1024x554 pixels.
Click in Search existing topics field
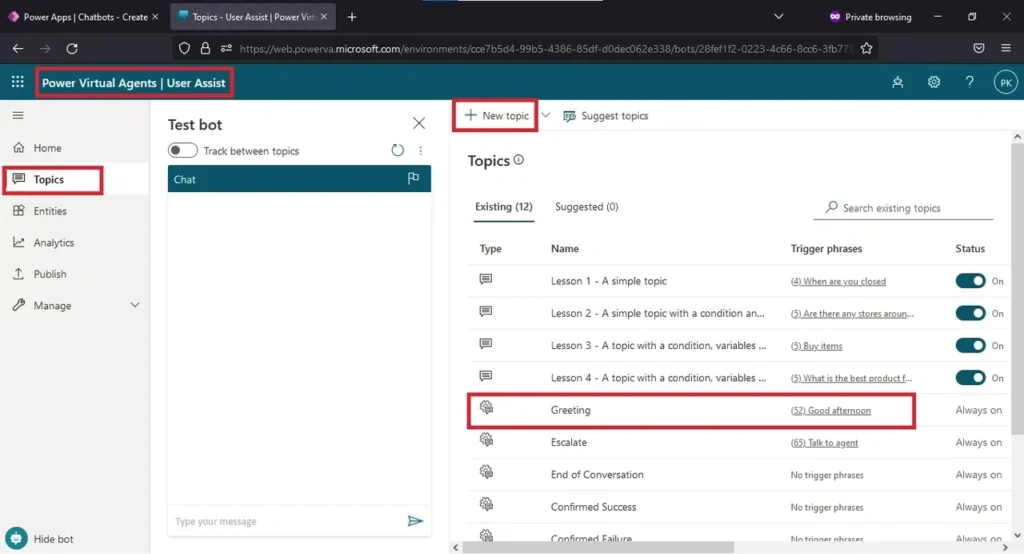pyautogui.click(x=903, y=208)
